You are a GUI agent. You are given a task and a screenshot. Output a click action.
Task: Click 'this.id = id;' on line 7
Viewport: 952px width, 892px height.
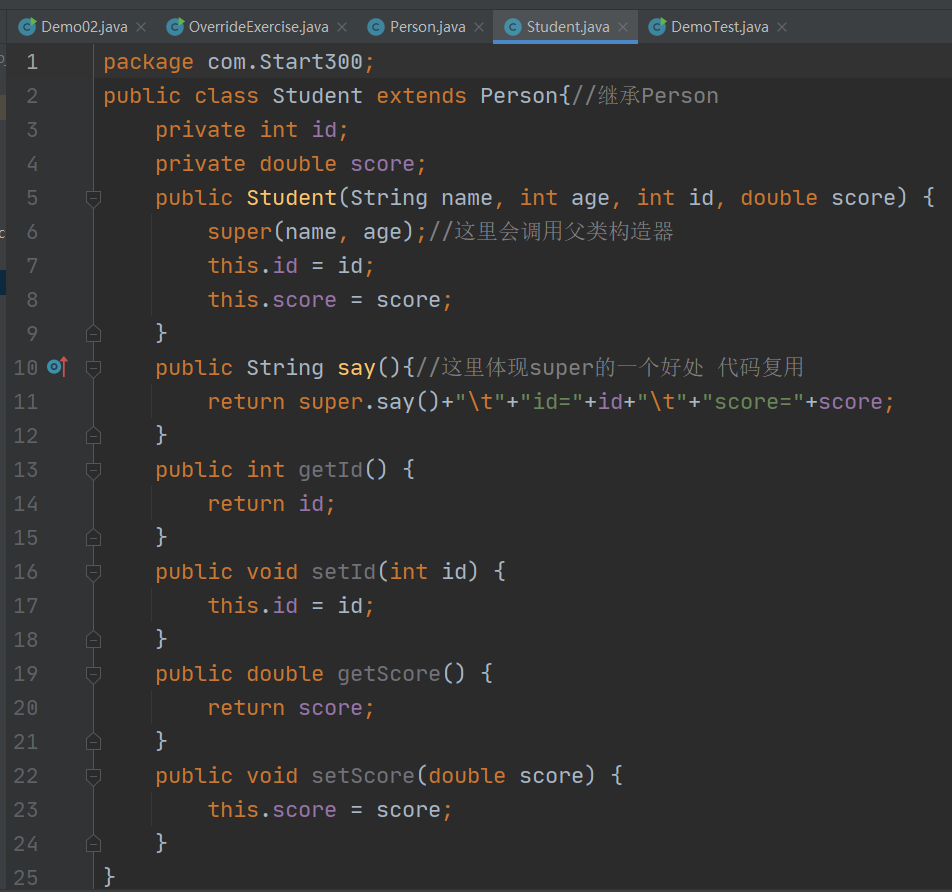291,266
